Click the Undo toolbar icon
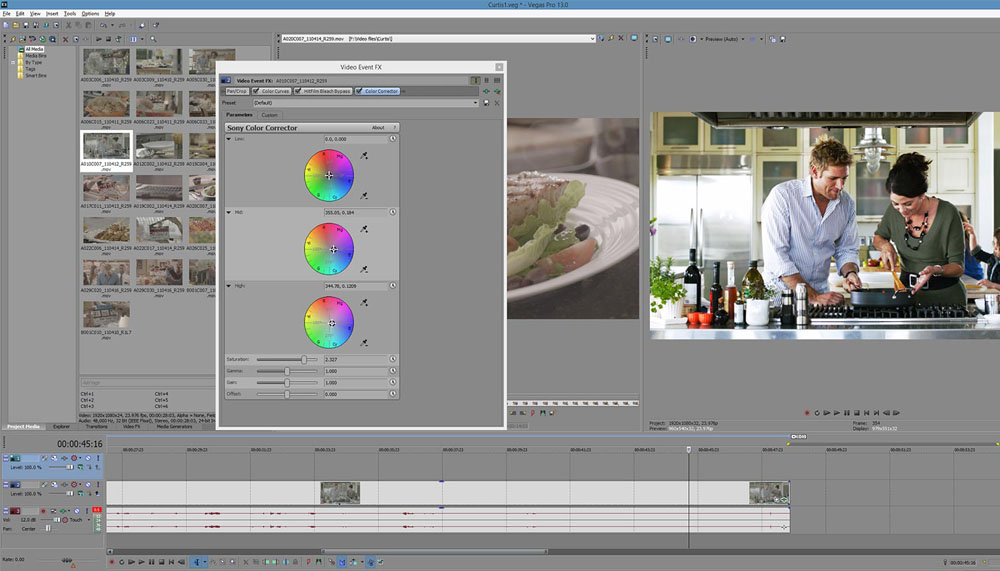 [x=103, y=26]
